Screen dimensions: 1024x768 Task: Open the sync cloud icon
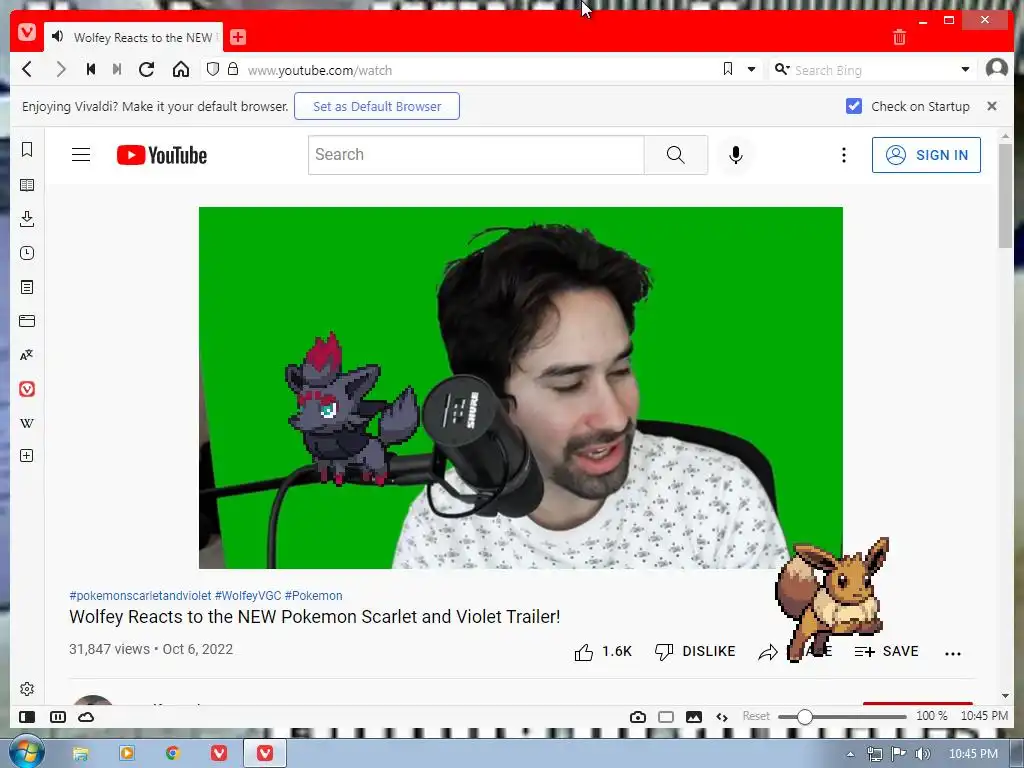coord(86,717)
